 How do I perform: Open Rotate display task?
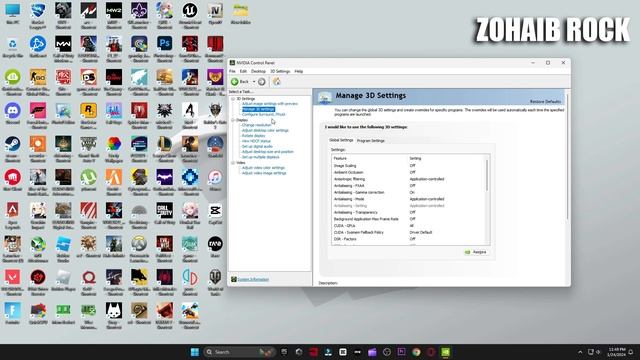[253, 136]
